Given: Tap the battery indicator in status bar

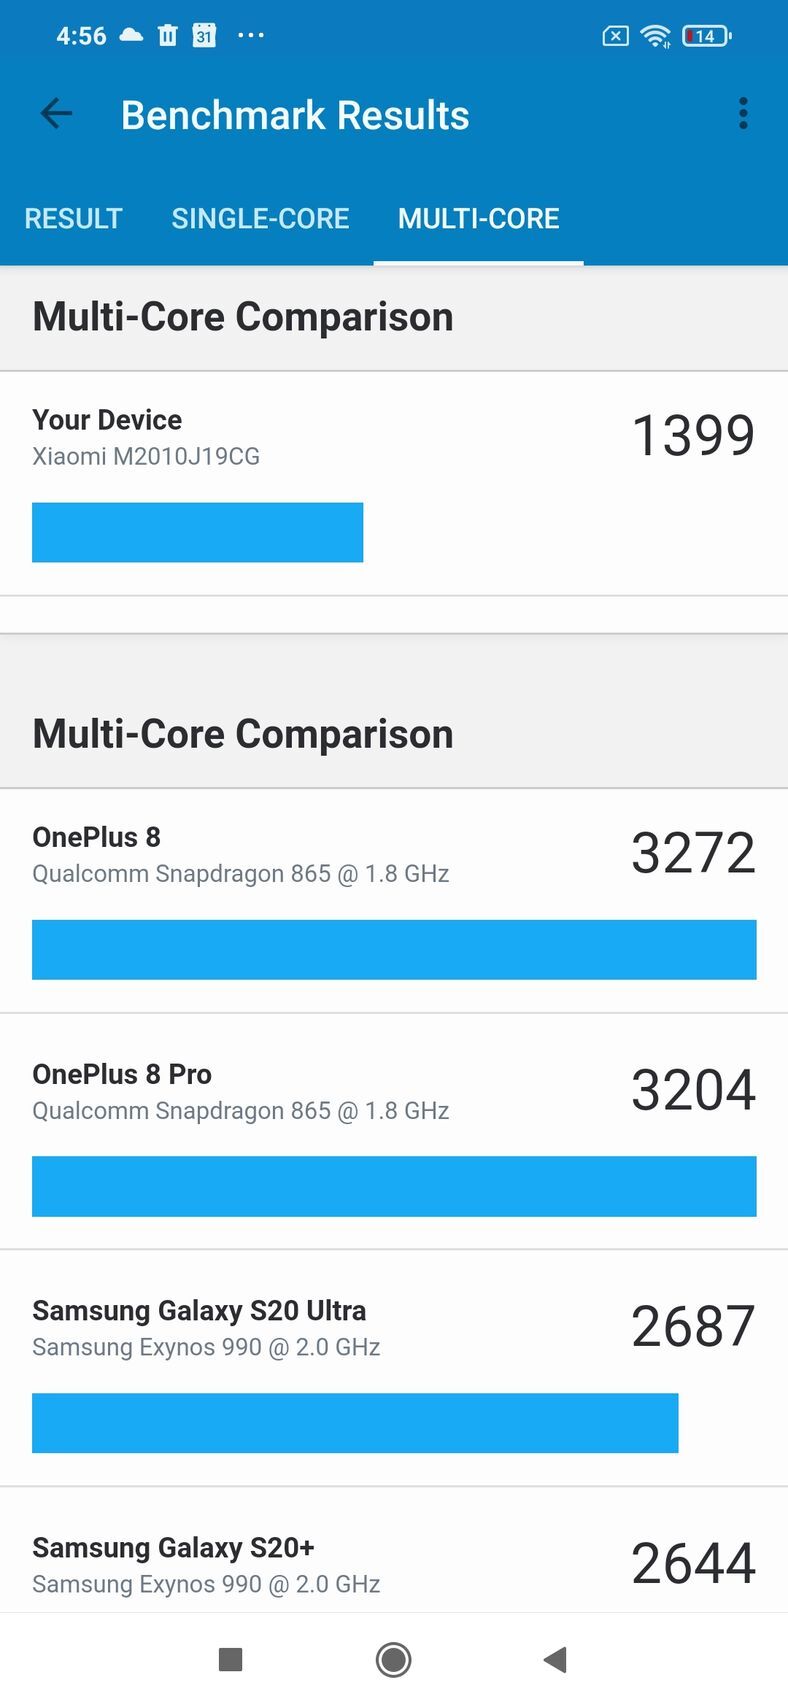Looking at the screenshot, I should (x=706, y=36).
